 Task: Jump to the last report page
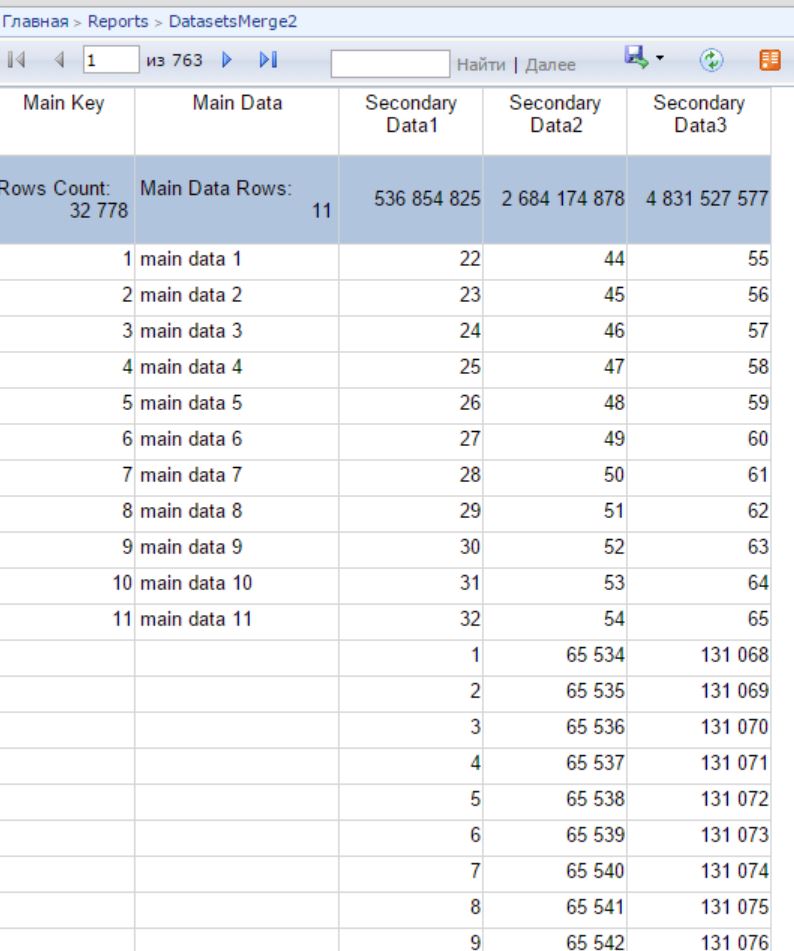268,59
